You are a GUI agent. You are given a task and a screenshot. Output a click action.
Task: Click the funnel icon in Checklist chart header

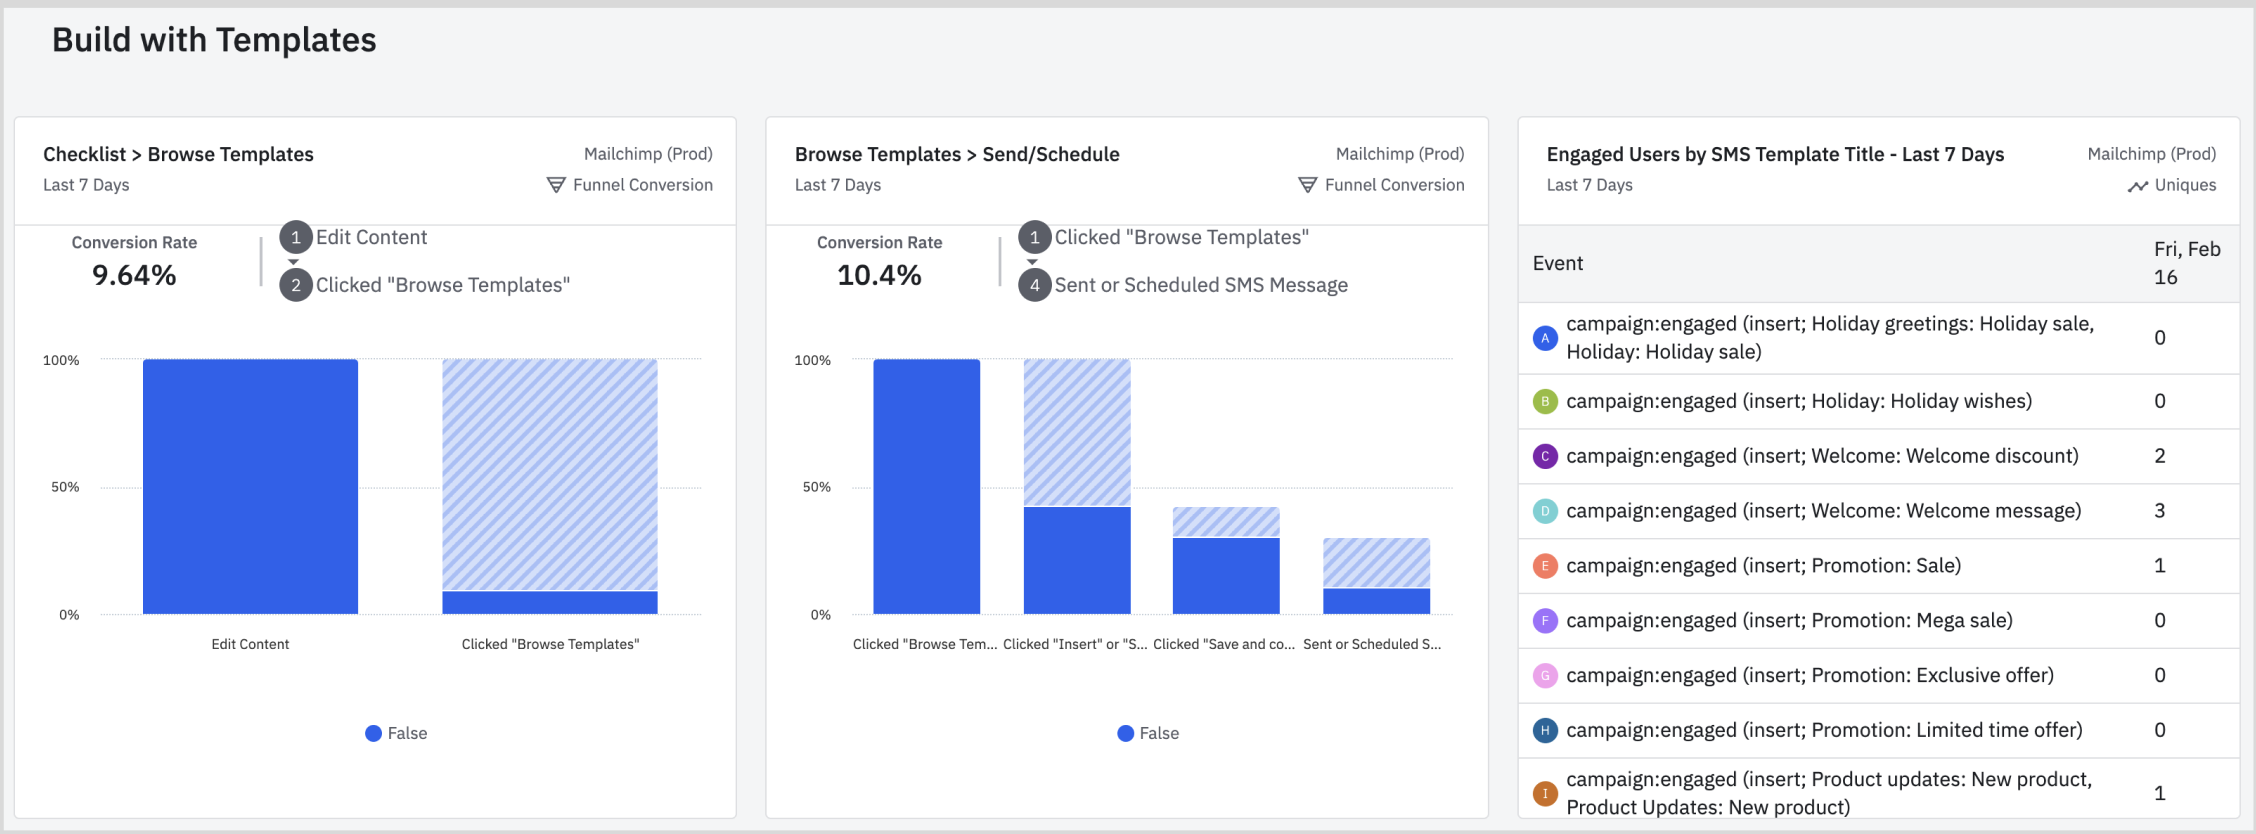[556, 185]
